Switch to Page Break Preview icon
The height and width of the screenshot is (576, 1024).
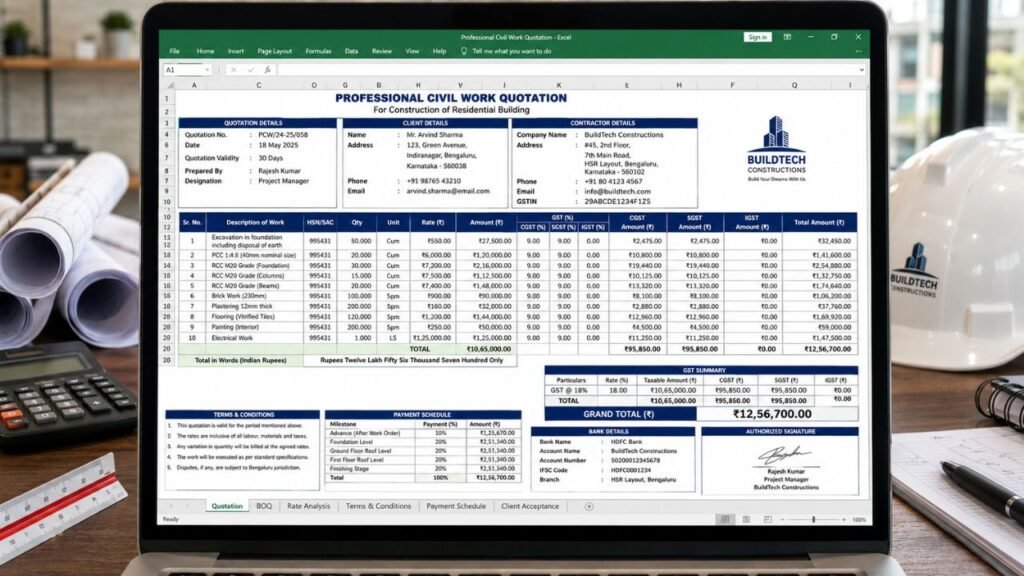click(x=767, y=519)
